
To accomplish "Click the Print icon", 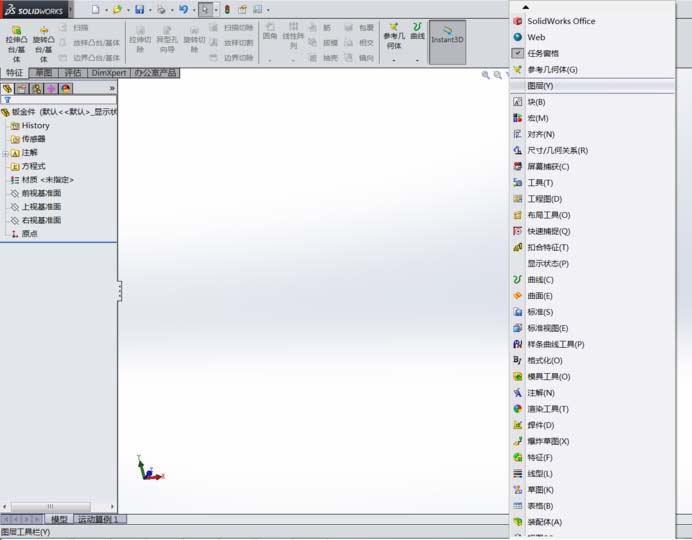I will pos(161,9).
